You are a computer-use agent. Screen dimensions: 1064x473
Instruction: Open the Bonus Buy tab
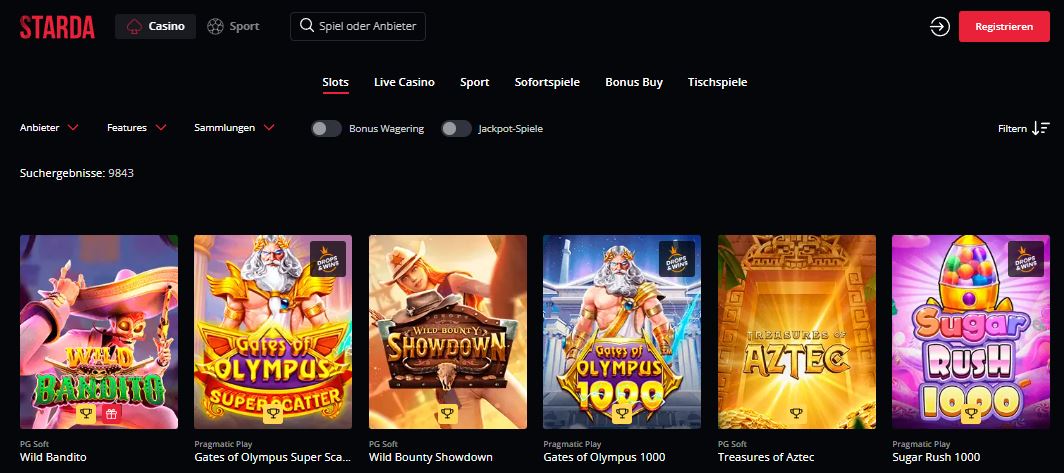[x=634, y=82]
